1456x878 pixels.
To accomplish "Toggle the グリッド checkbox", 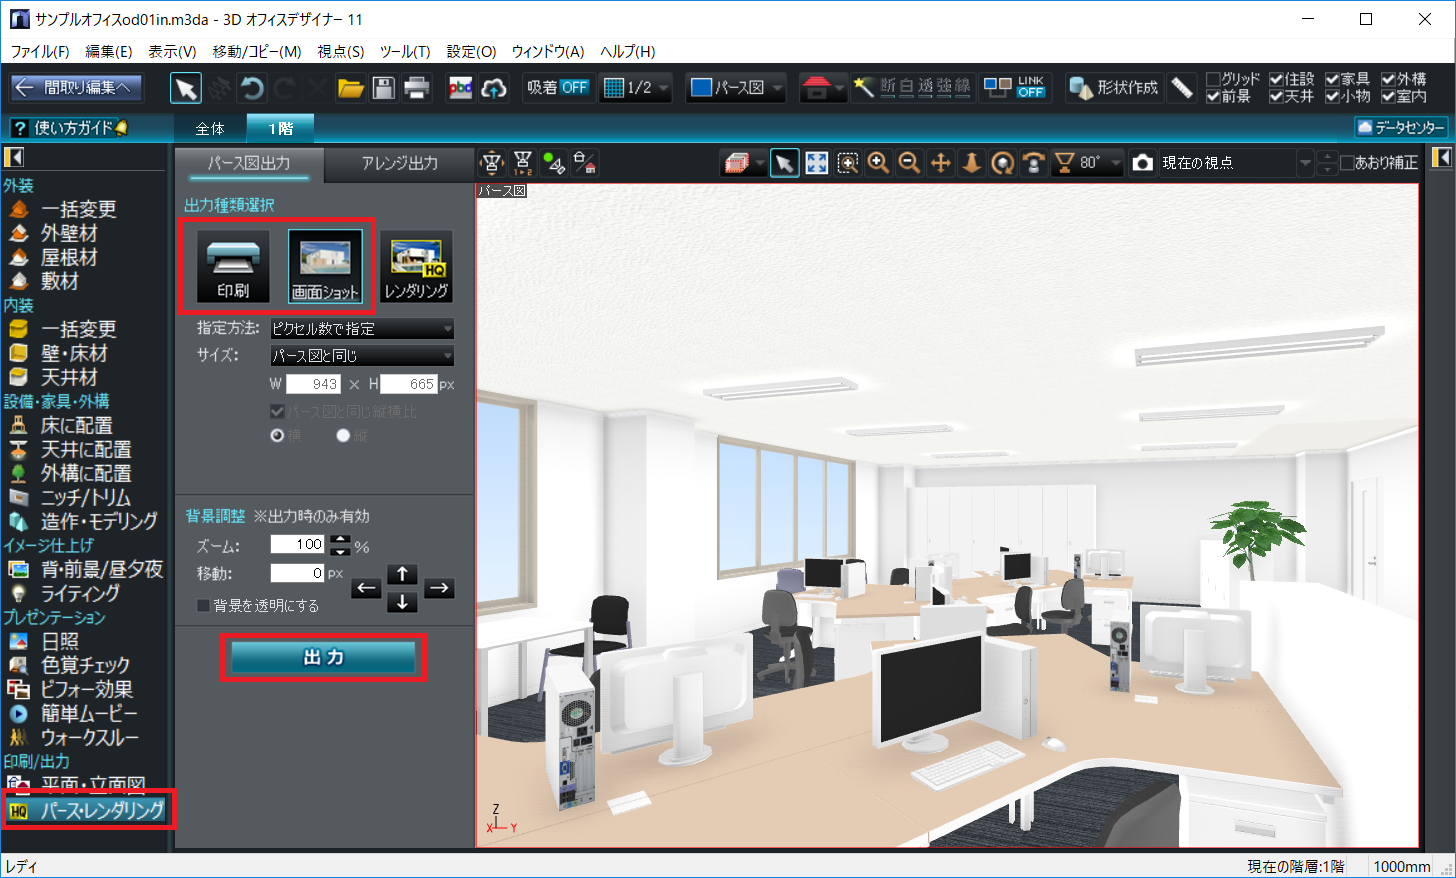I will point(1213,79).
